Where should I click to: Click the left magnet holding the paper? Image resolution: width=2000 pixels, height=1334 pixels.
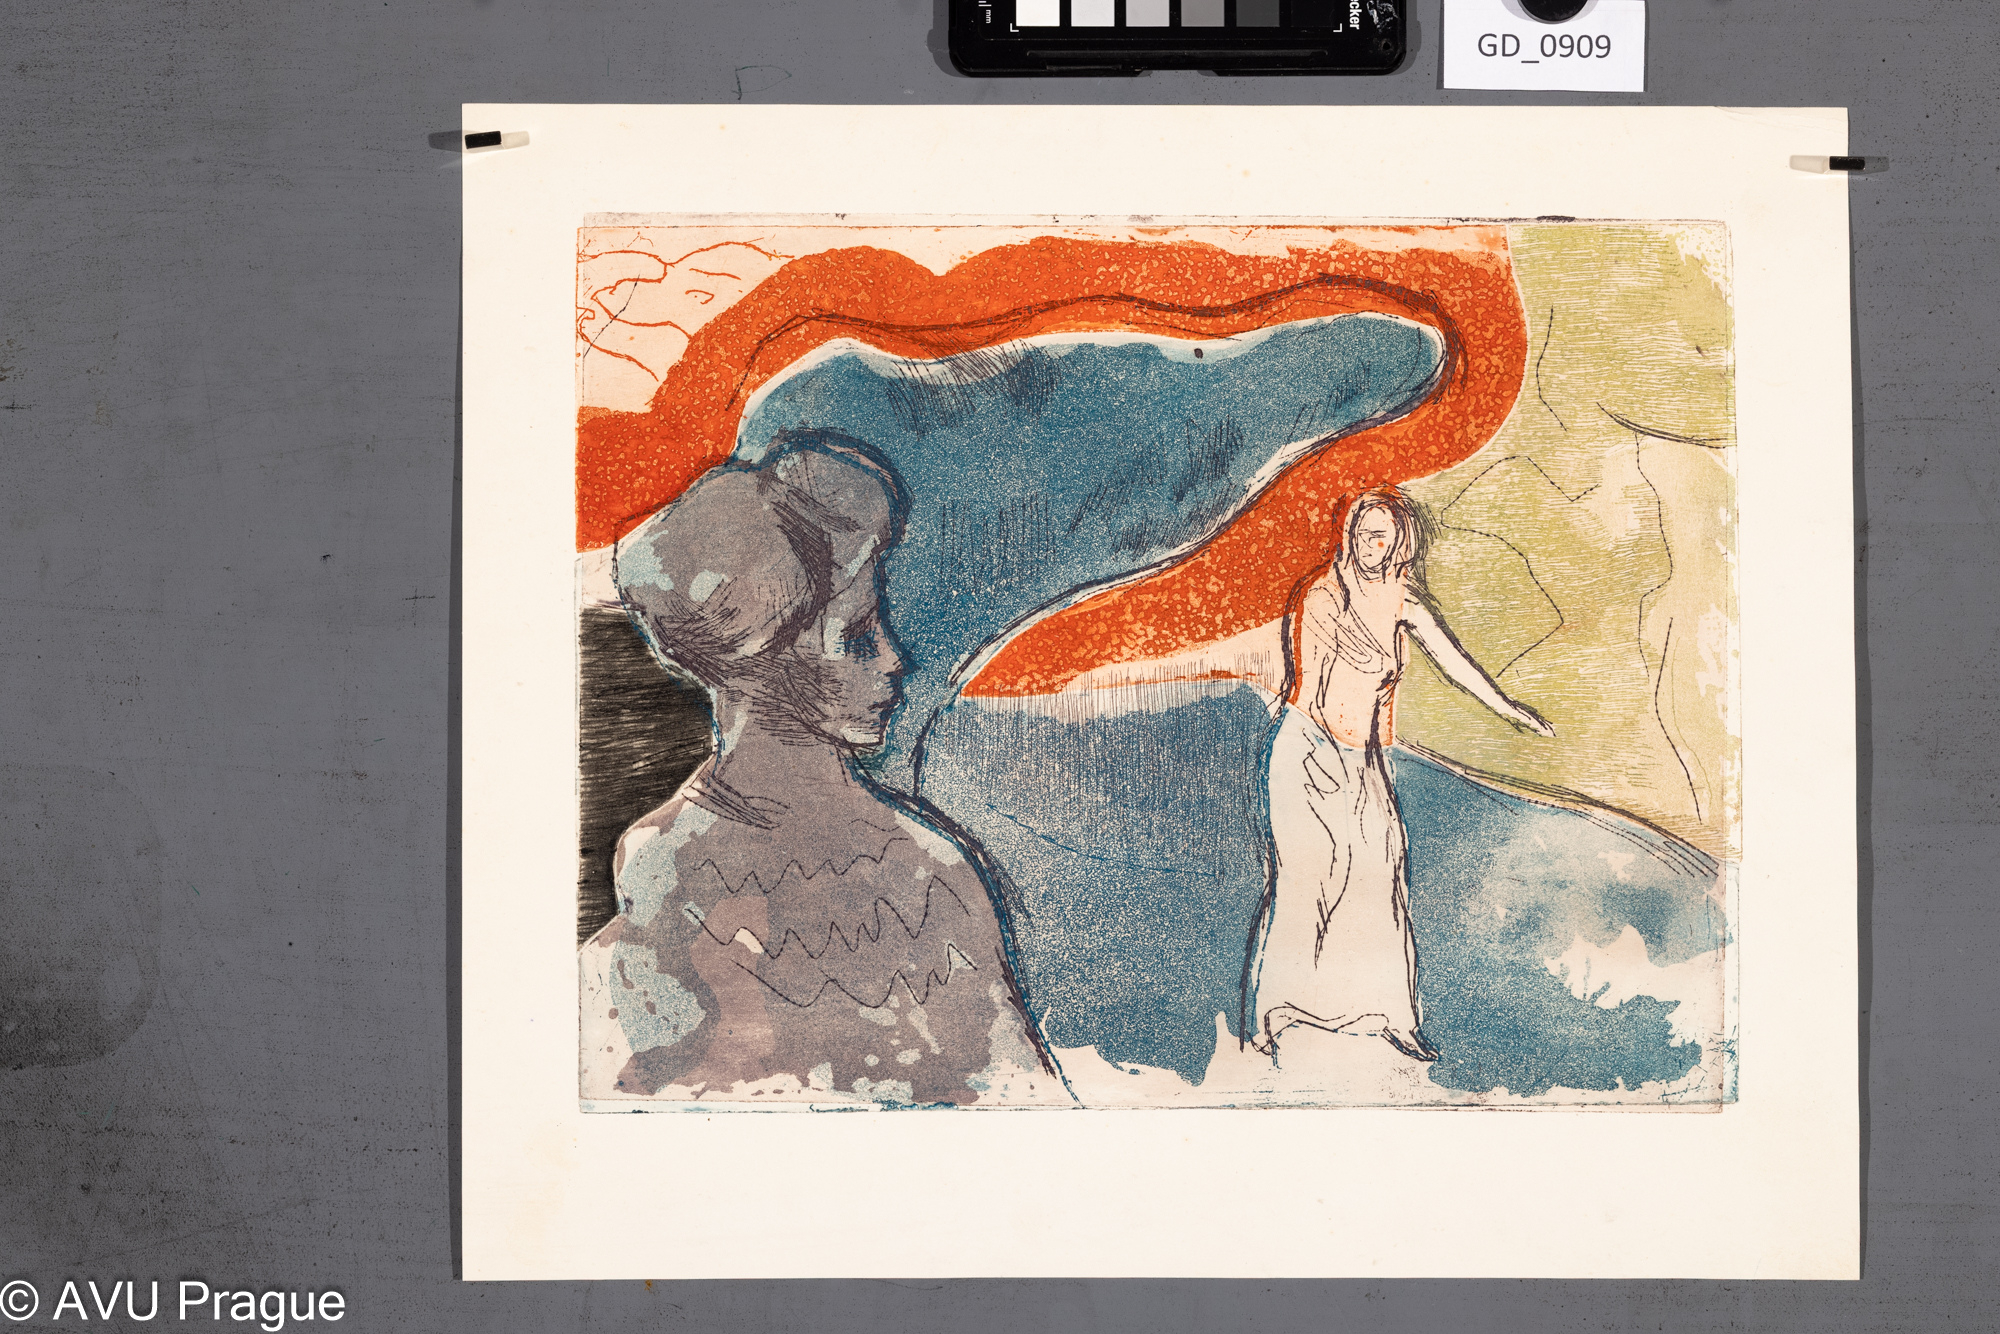tap(483, 139)
